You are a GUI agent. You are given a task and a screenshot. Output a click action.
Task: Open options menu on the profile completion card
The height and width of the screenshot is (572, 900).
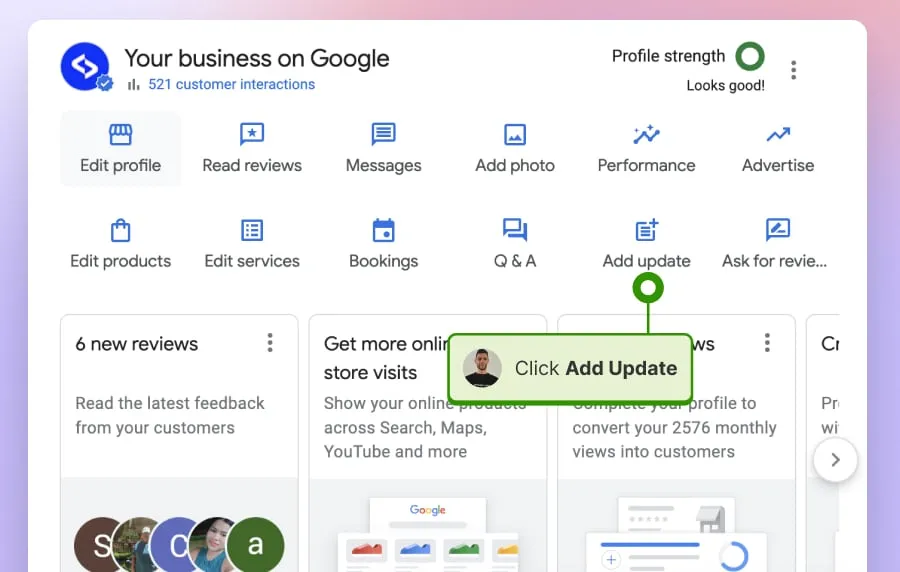point(767,343)
